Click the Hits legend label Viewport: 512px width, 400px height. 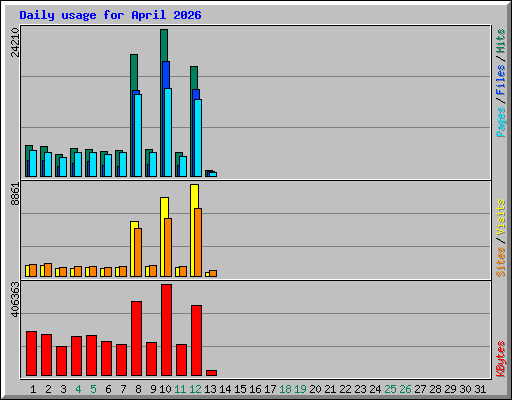(501, 41)
